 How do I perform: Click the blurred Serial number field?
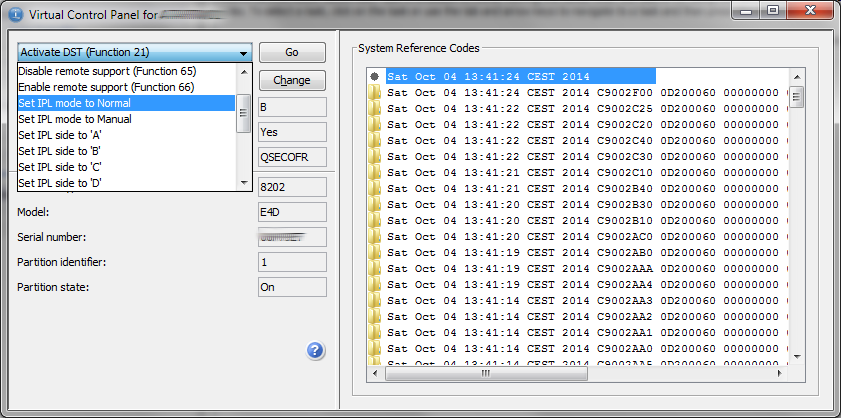tap(292, 237)
